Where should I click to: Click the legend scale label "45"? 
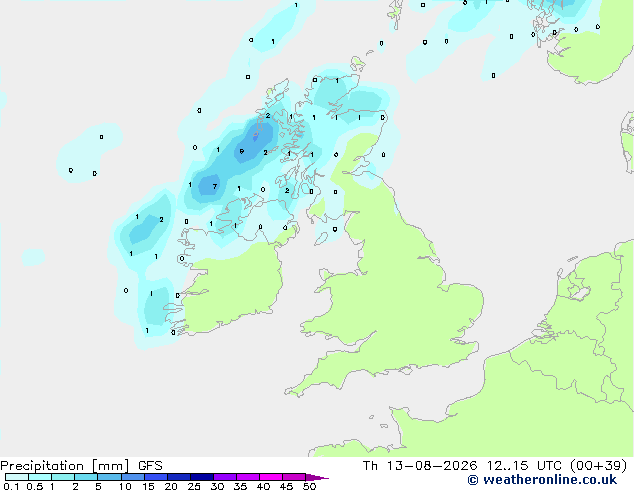pos(286,486)
